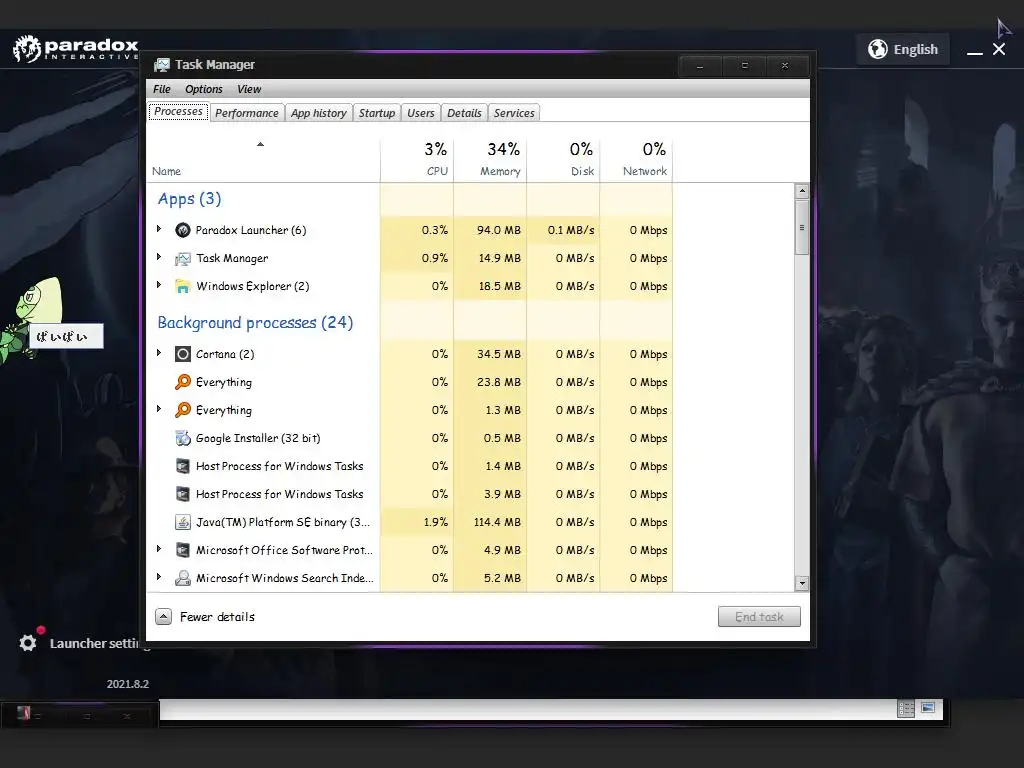1024x768 pixels.
Task: Expand Microsoft Windows Search Indexer entry
Action: pyautogui.click(x=159, y=577)
